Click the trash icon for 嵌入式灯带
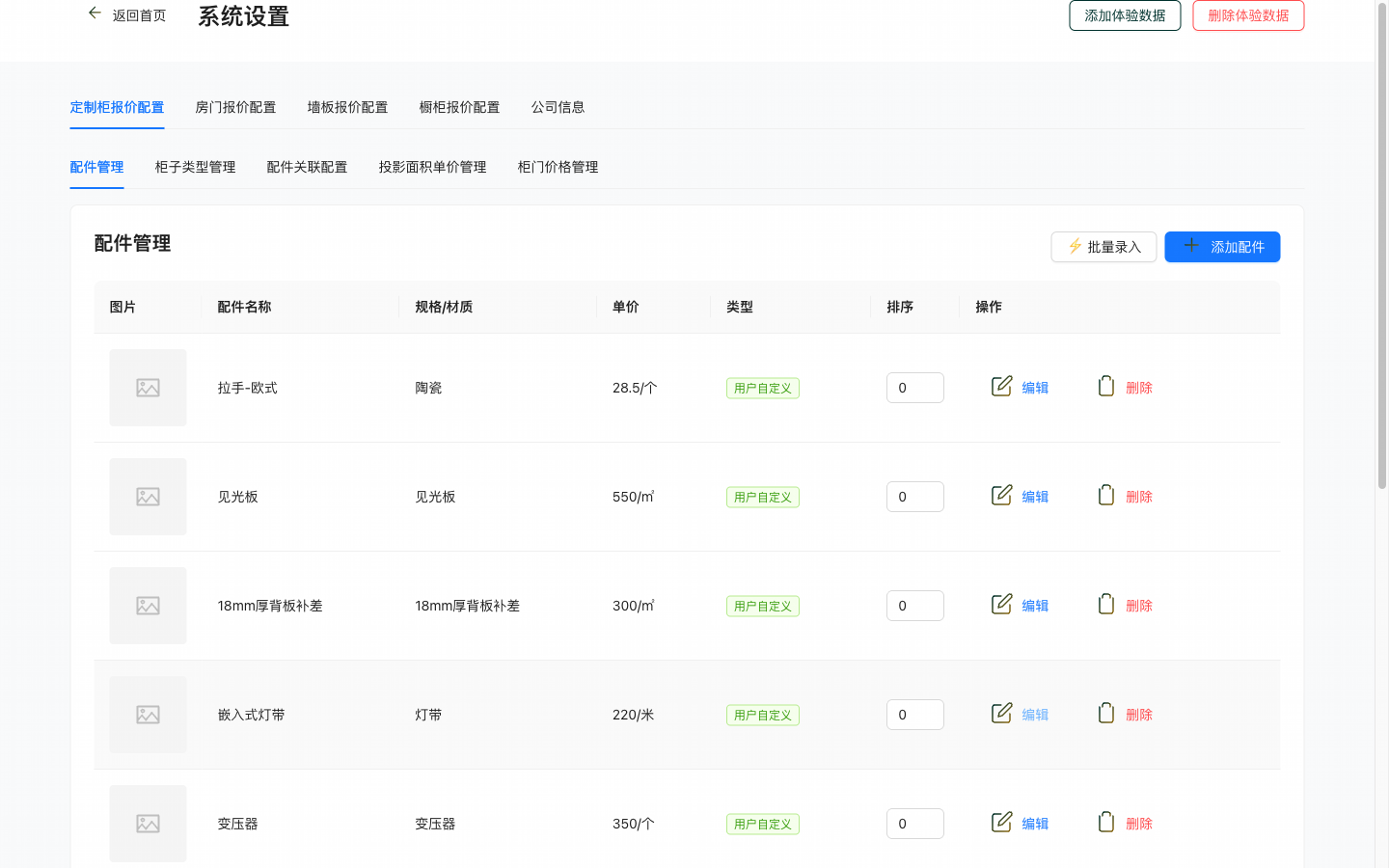The height and width of the screenshot is (868, 1389). tap(1106, 713)
